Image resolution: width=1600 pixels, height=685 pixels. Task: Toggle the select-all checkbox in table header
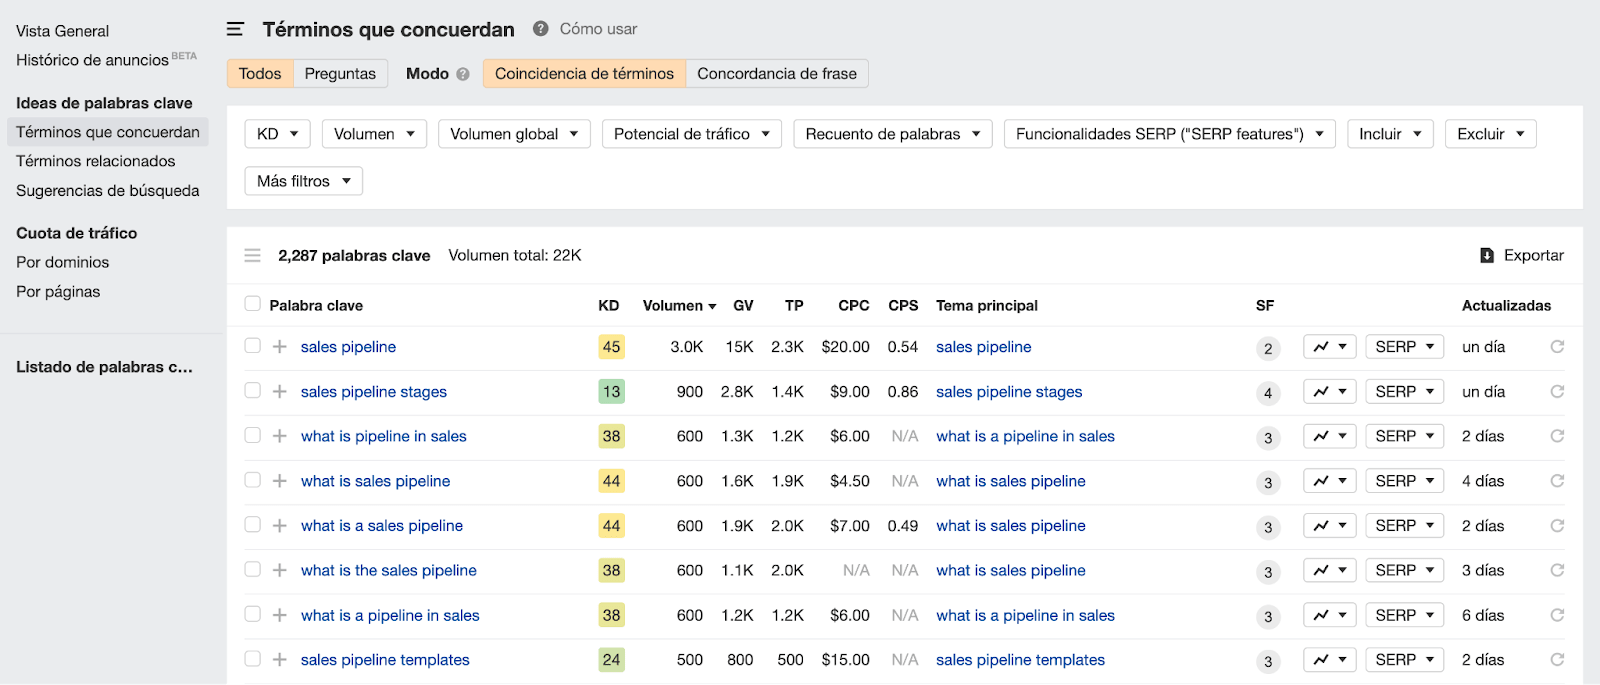(253, 304)
